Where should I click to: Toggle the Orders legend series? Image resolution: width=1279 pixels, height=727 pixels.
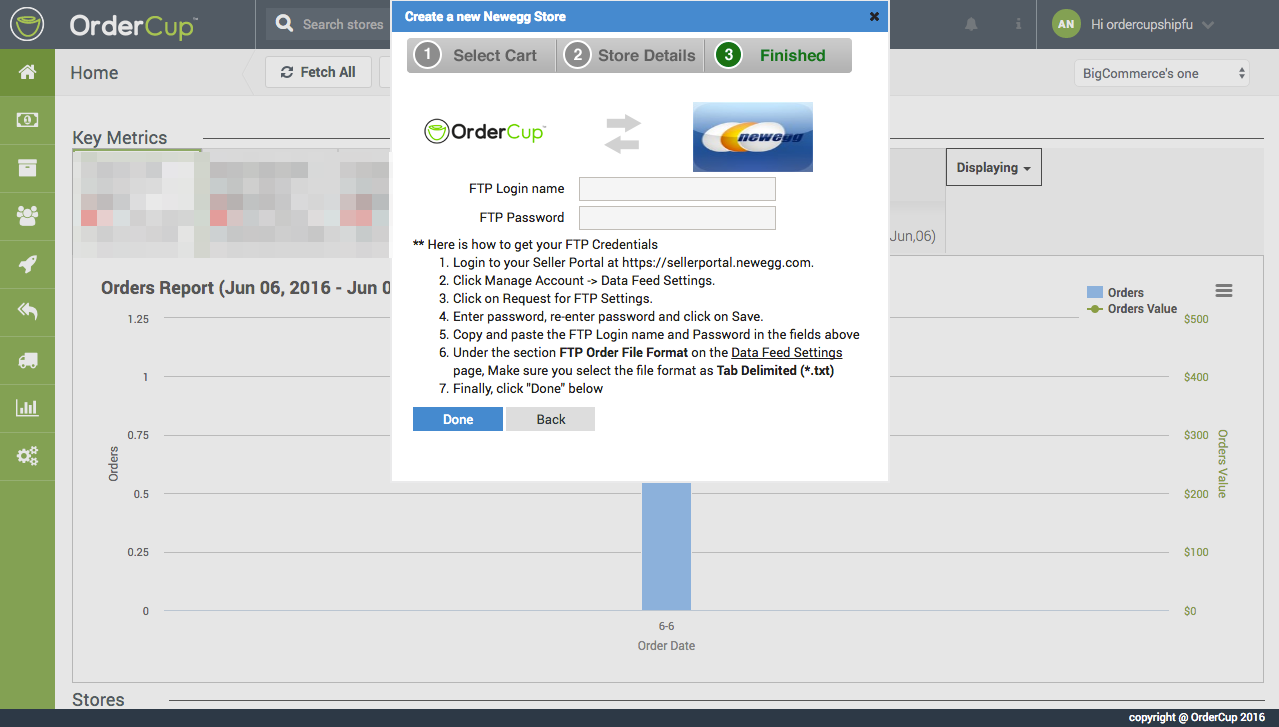pyautogui.click(x=1115, y=293)
